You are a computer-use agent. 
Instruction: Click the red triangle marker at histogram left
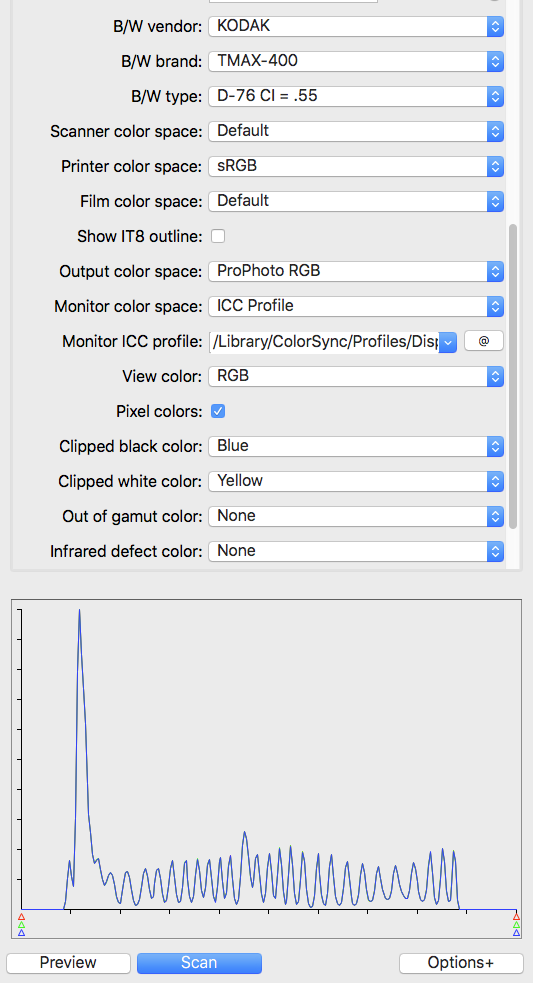click(21, 917)
